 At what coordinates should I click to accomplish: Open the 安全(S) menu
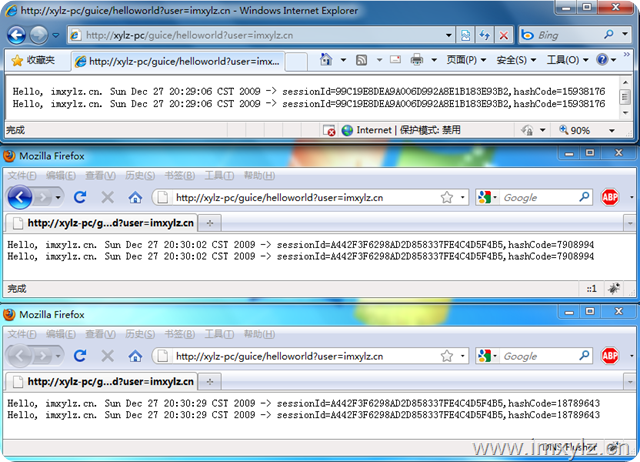pyautogui.click(x=516, y=60)
